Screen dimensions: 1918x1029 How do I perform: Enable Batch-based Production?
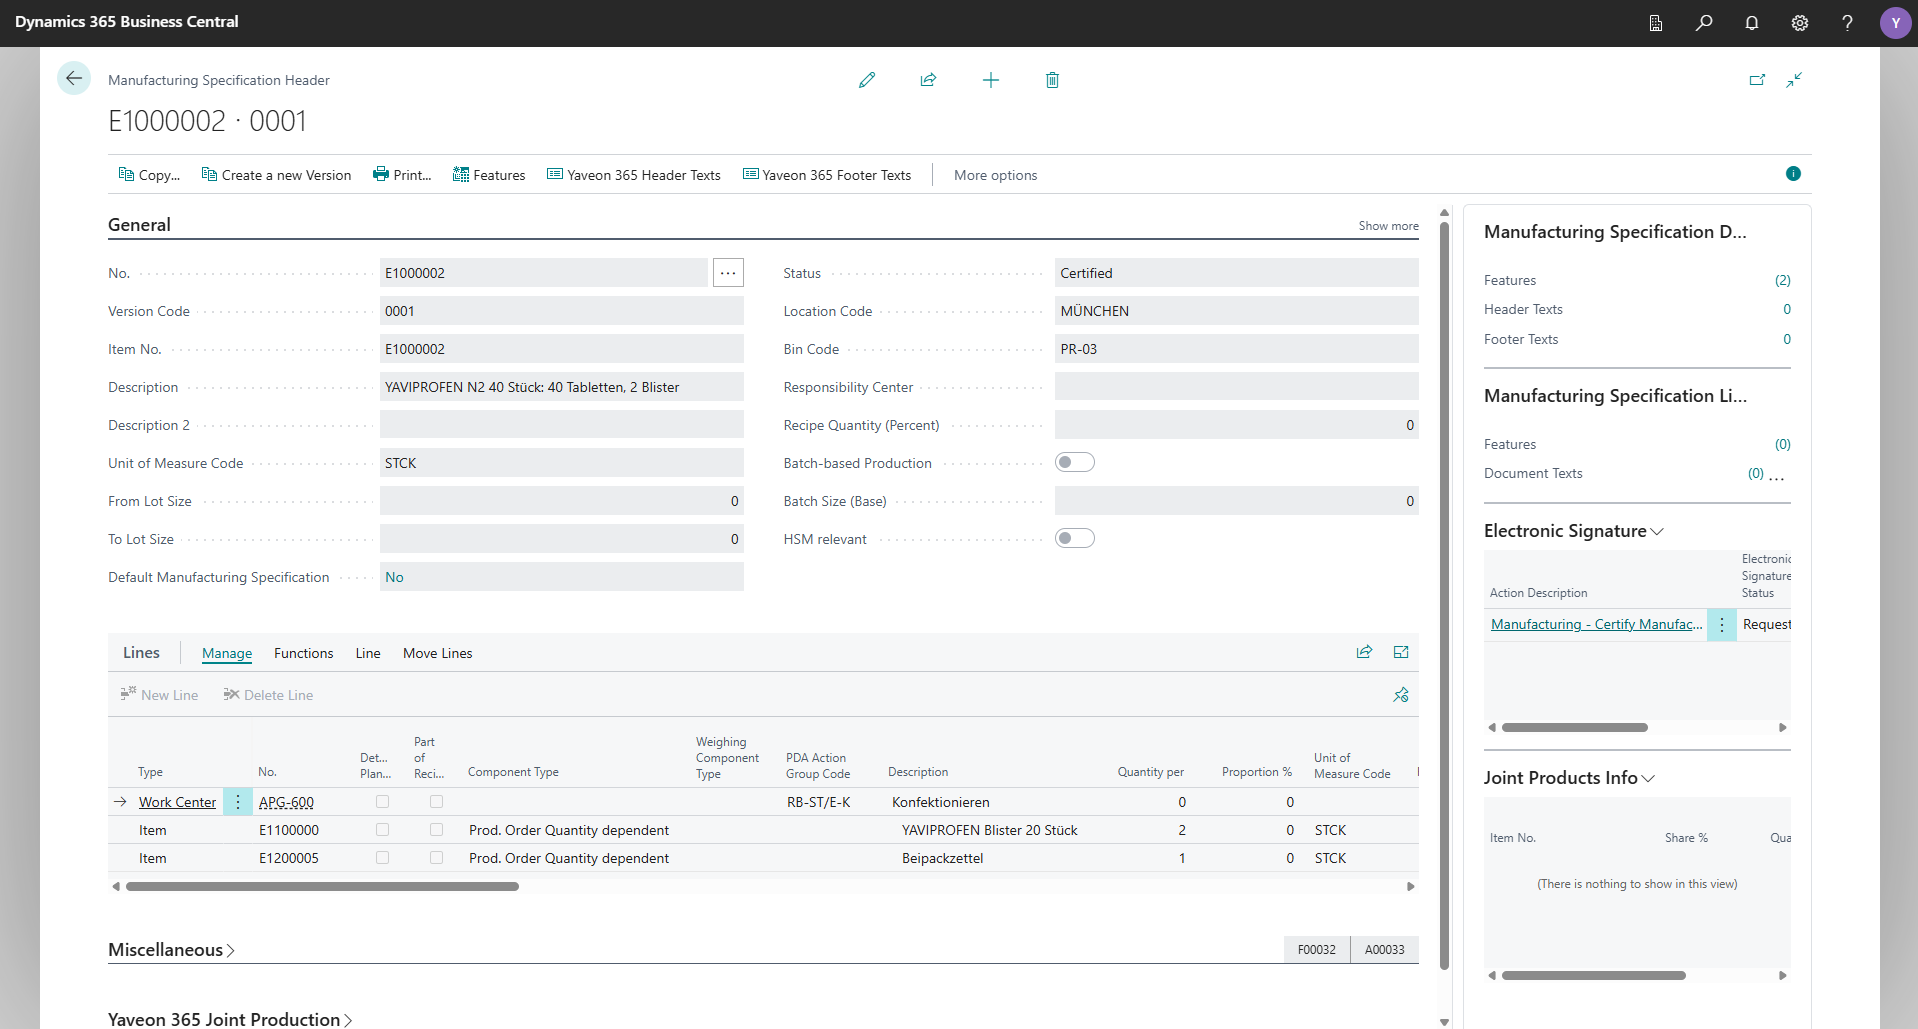(x=1076, y=462)
